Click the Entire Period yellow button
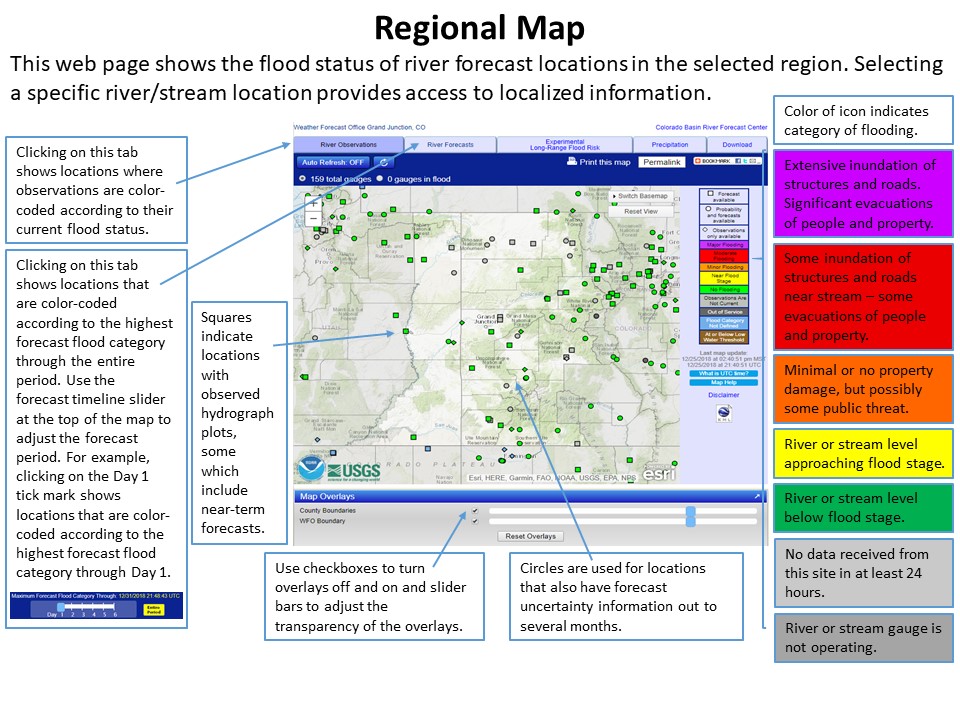Screen dimensions: 960x720 tap(153, 610)
